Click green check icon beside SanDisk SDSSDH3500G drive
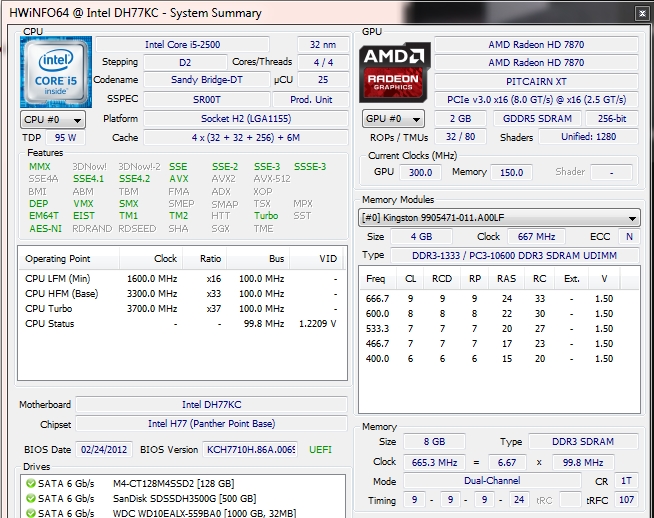This screenshot has width=654, height=518. pos(30,498)
